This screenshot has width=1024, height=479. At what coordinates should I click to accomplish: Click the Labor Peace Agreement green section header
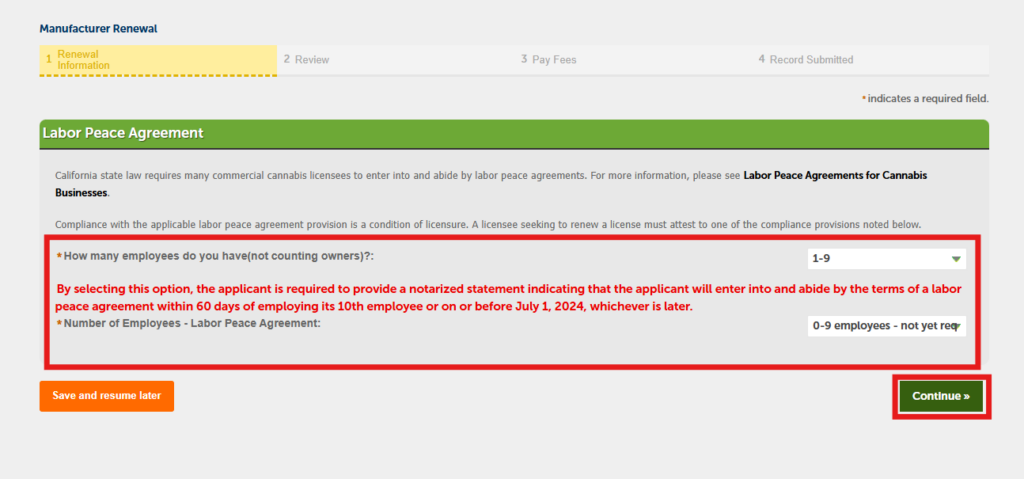[x=514, y=134]
